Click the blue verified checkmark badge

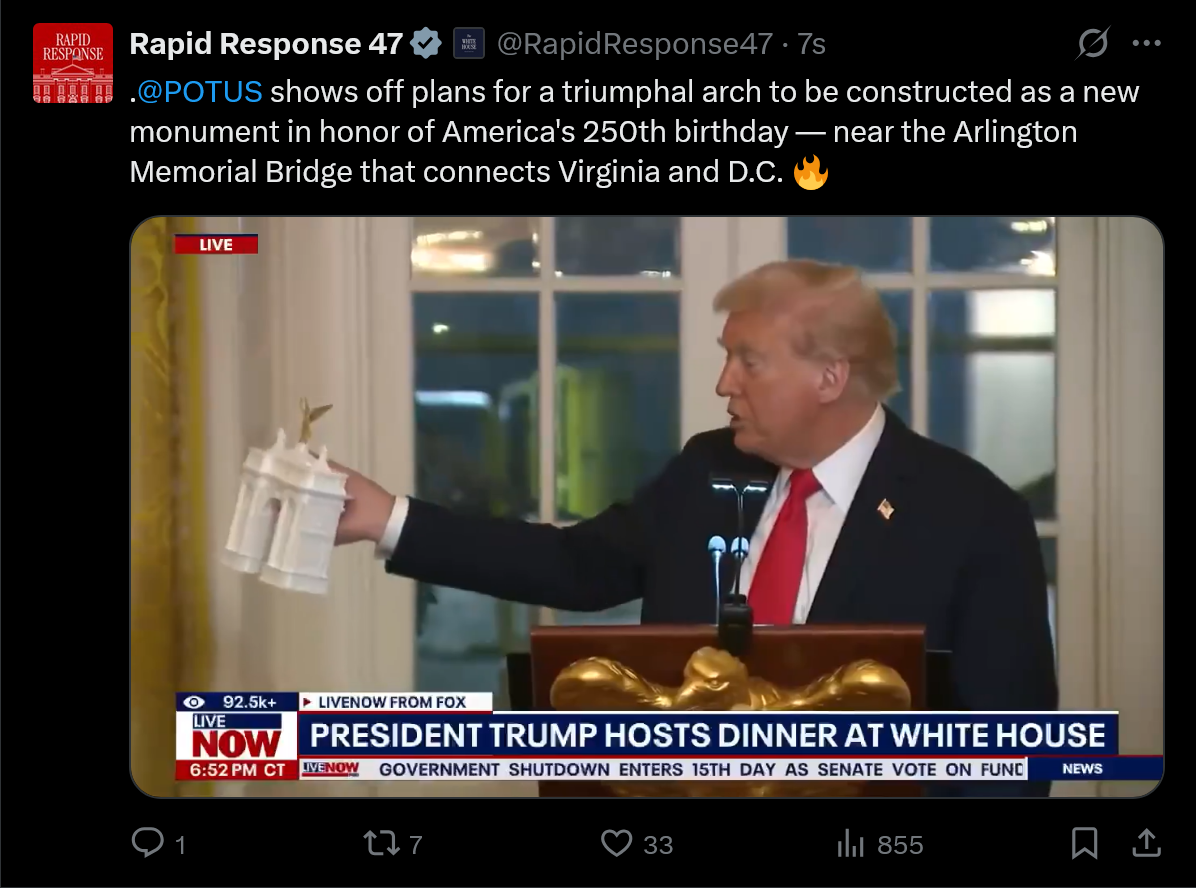[x=426, y=43]
